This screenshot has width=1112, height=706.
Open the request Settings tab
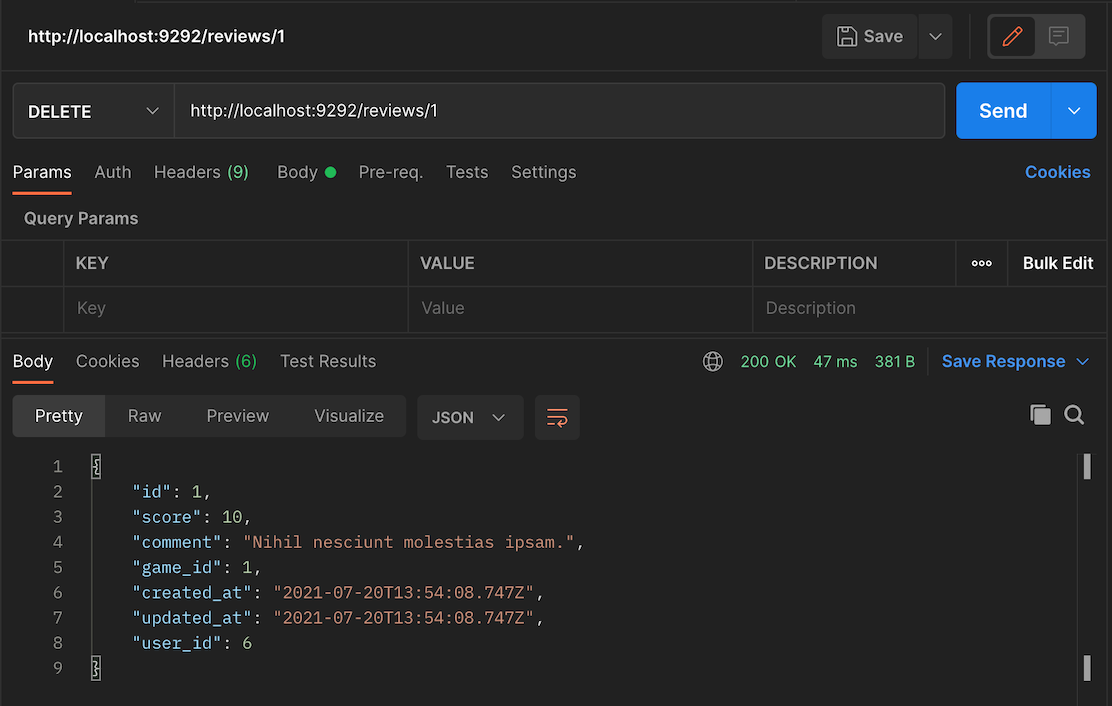coord(543,172)
